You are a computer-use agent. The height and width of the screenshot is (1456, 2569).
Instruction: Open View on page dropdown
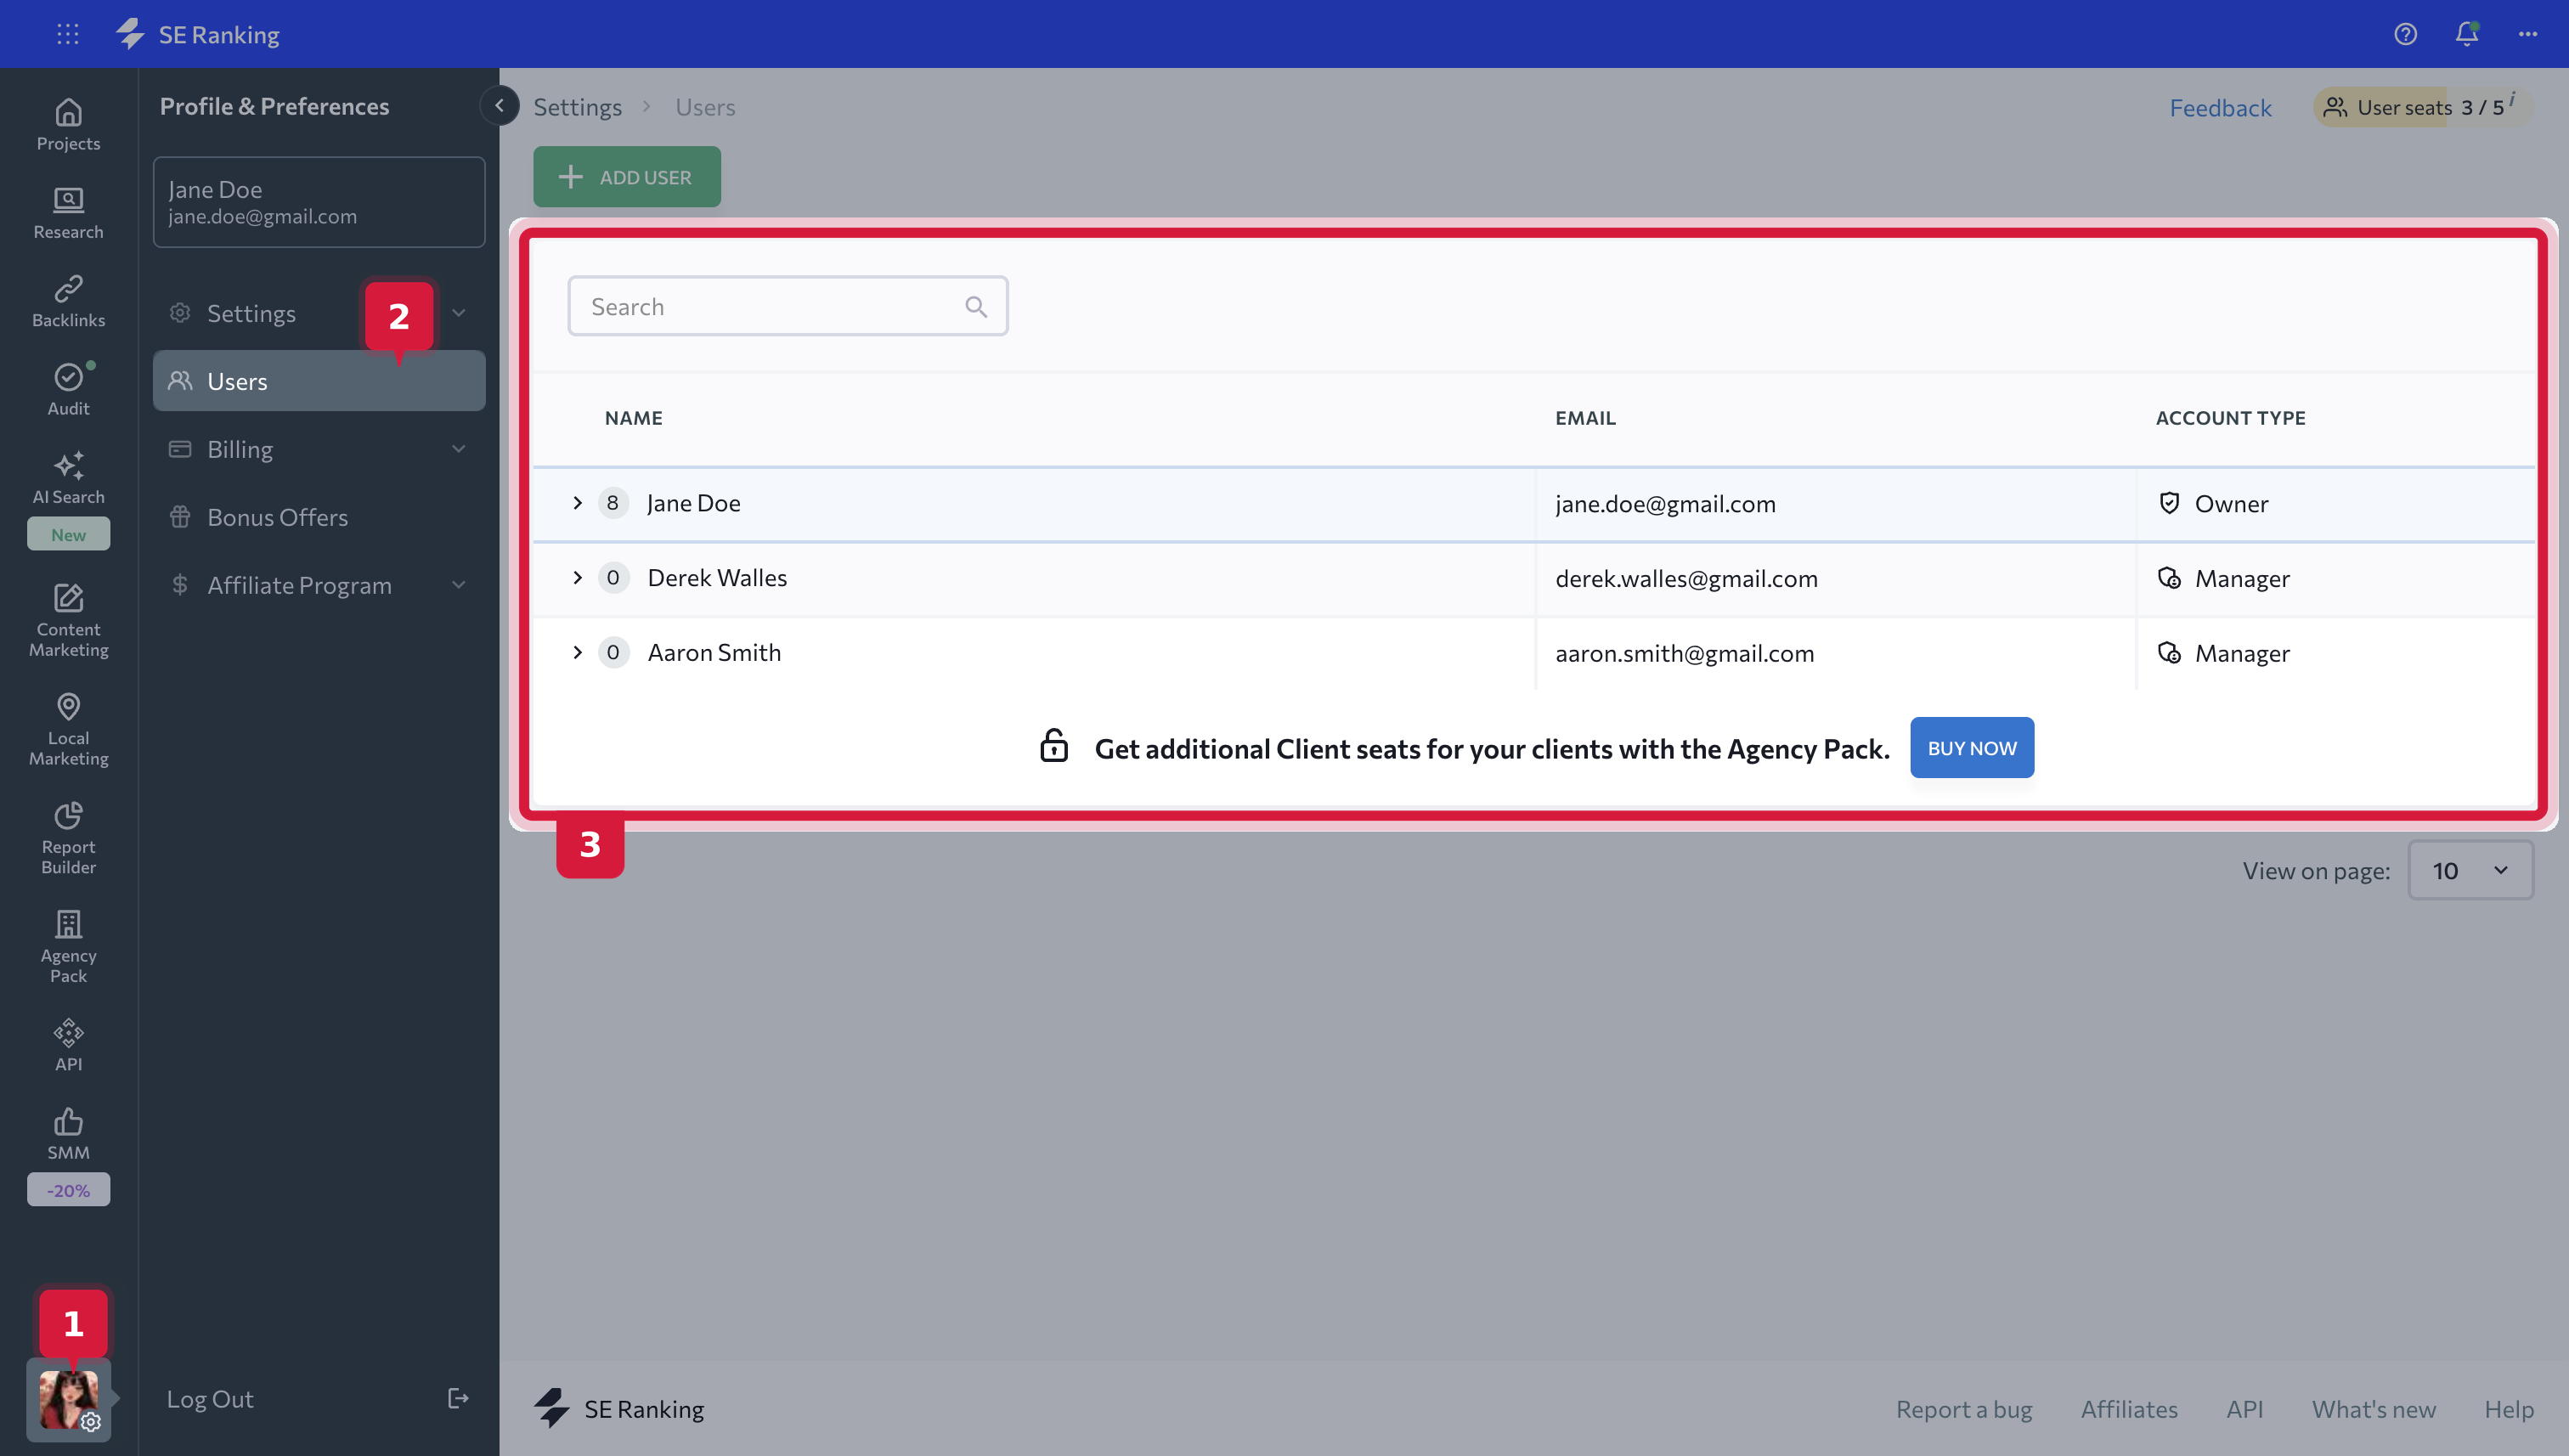click(2470, 870)
